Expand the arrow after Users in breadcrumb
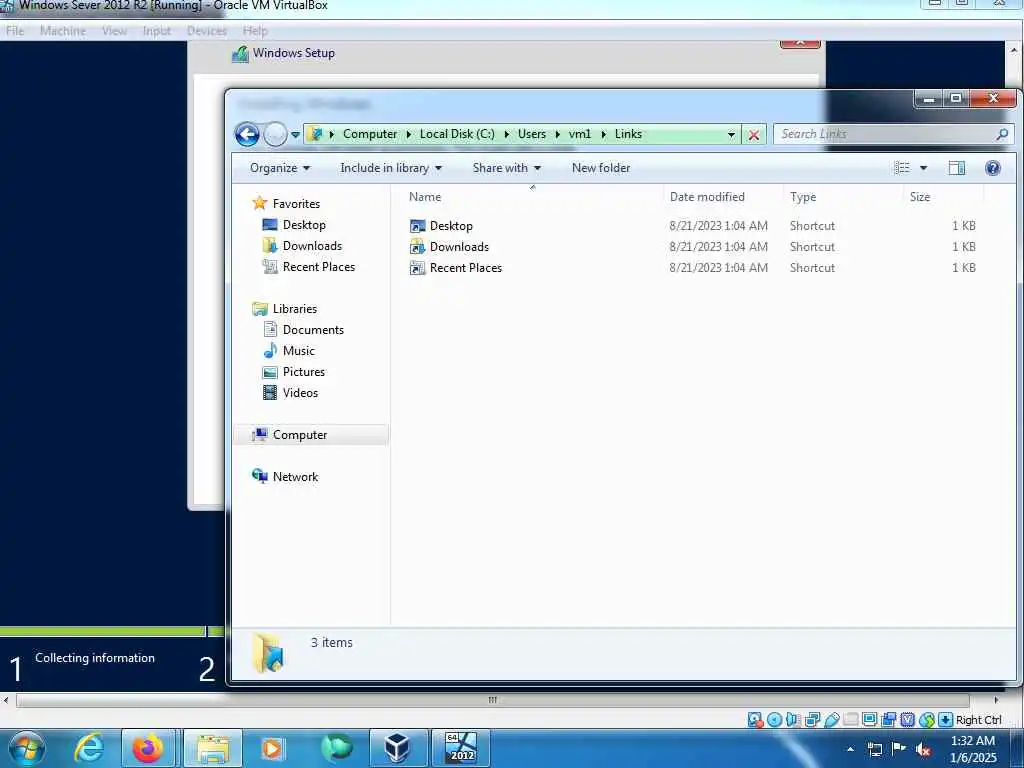 coord(558,135)
